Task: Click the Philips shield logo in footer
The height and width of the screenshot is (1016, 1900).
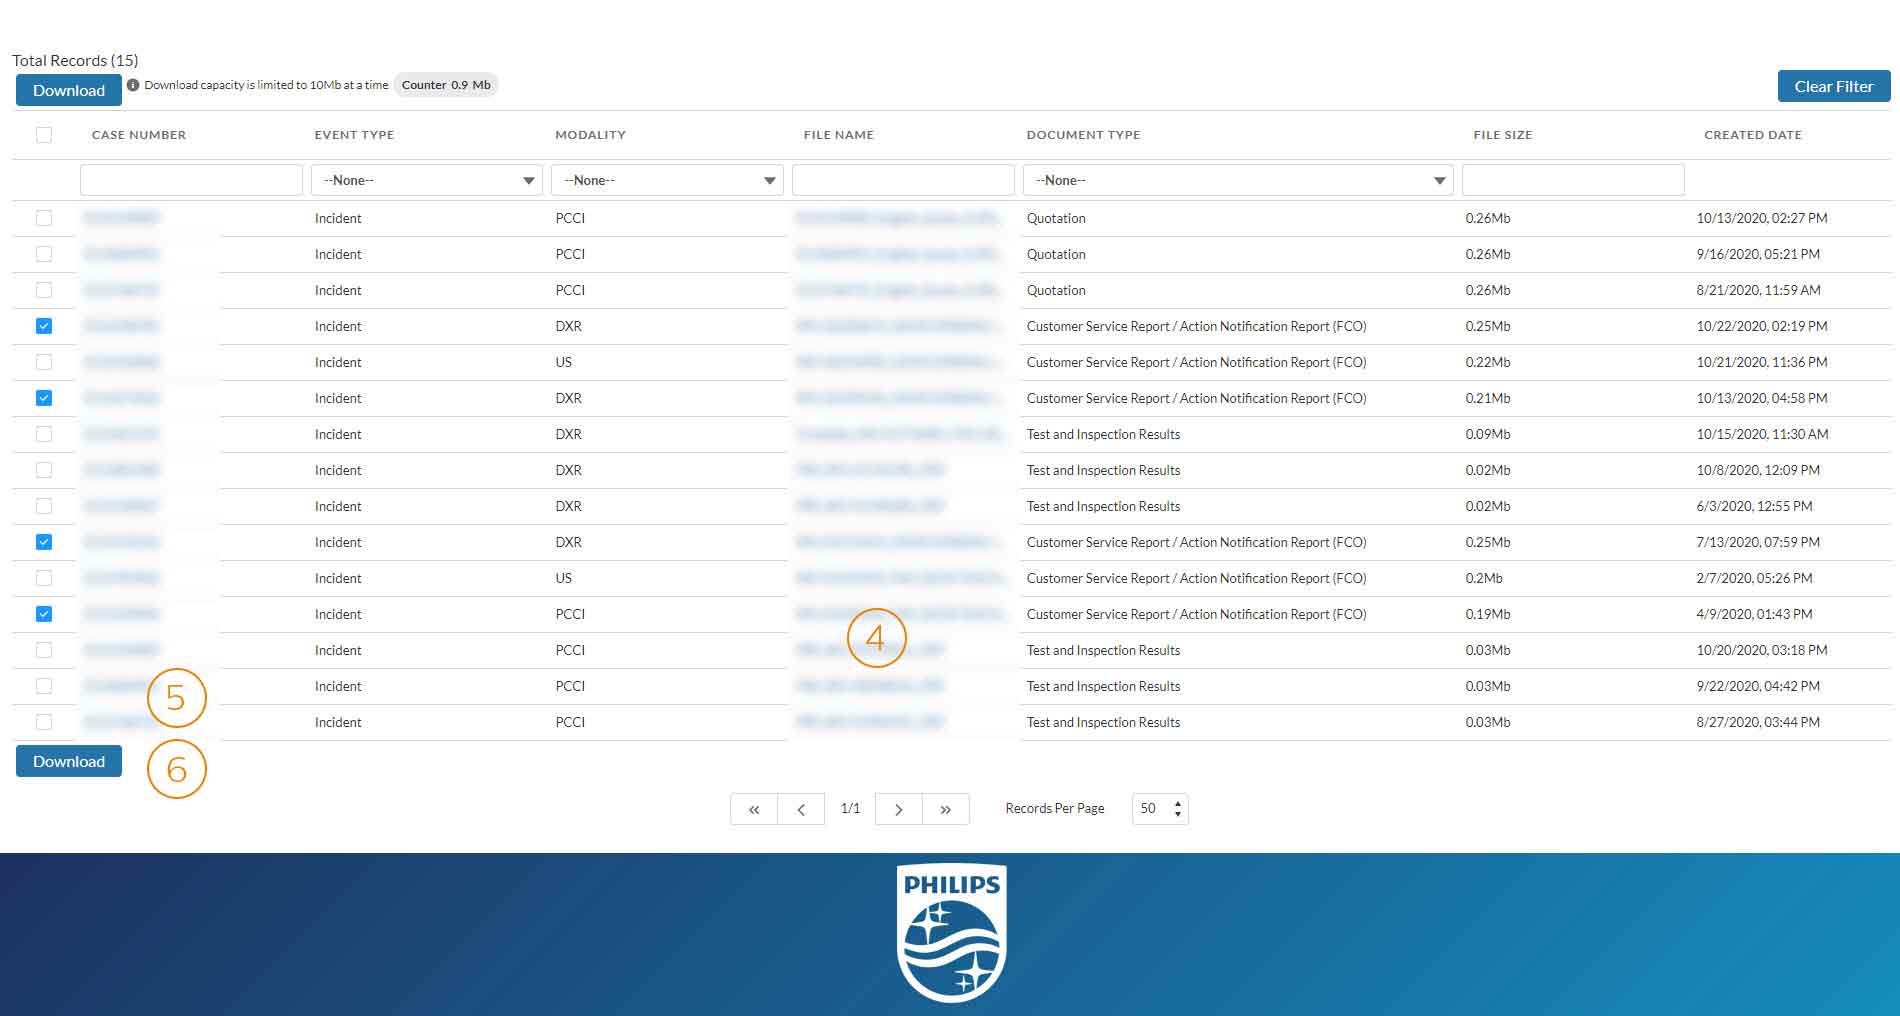Action: pos(951,932)
